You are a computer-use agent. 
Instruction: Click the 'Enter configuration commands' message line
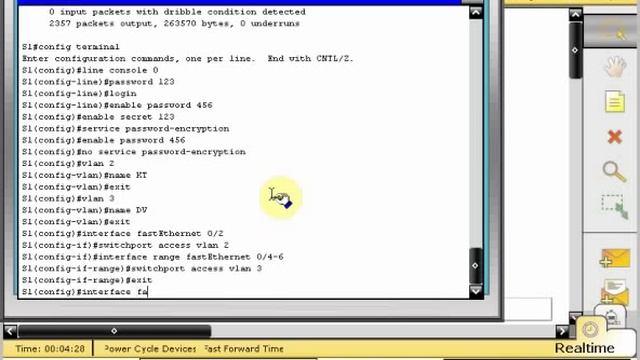tap(188, 58)
